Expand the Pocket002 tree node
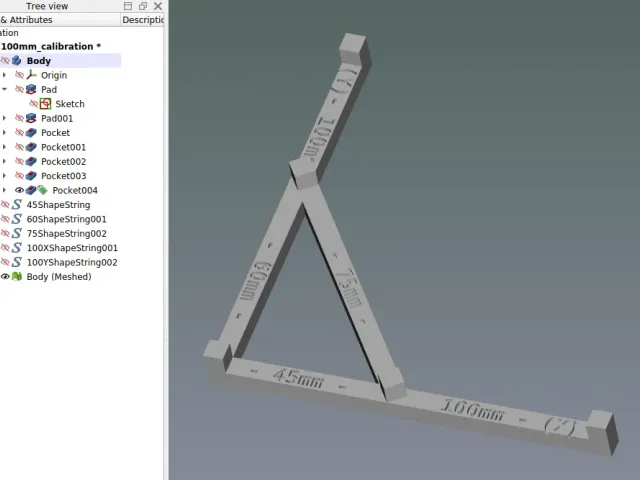Viewport: 640px width, 480px height. coord(4,162)
